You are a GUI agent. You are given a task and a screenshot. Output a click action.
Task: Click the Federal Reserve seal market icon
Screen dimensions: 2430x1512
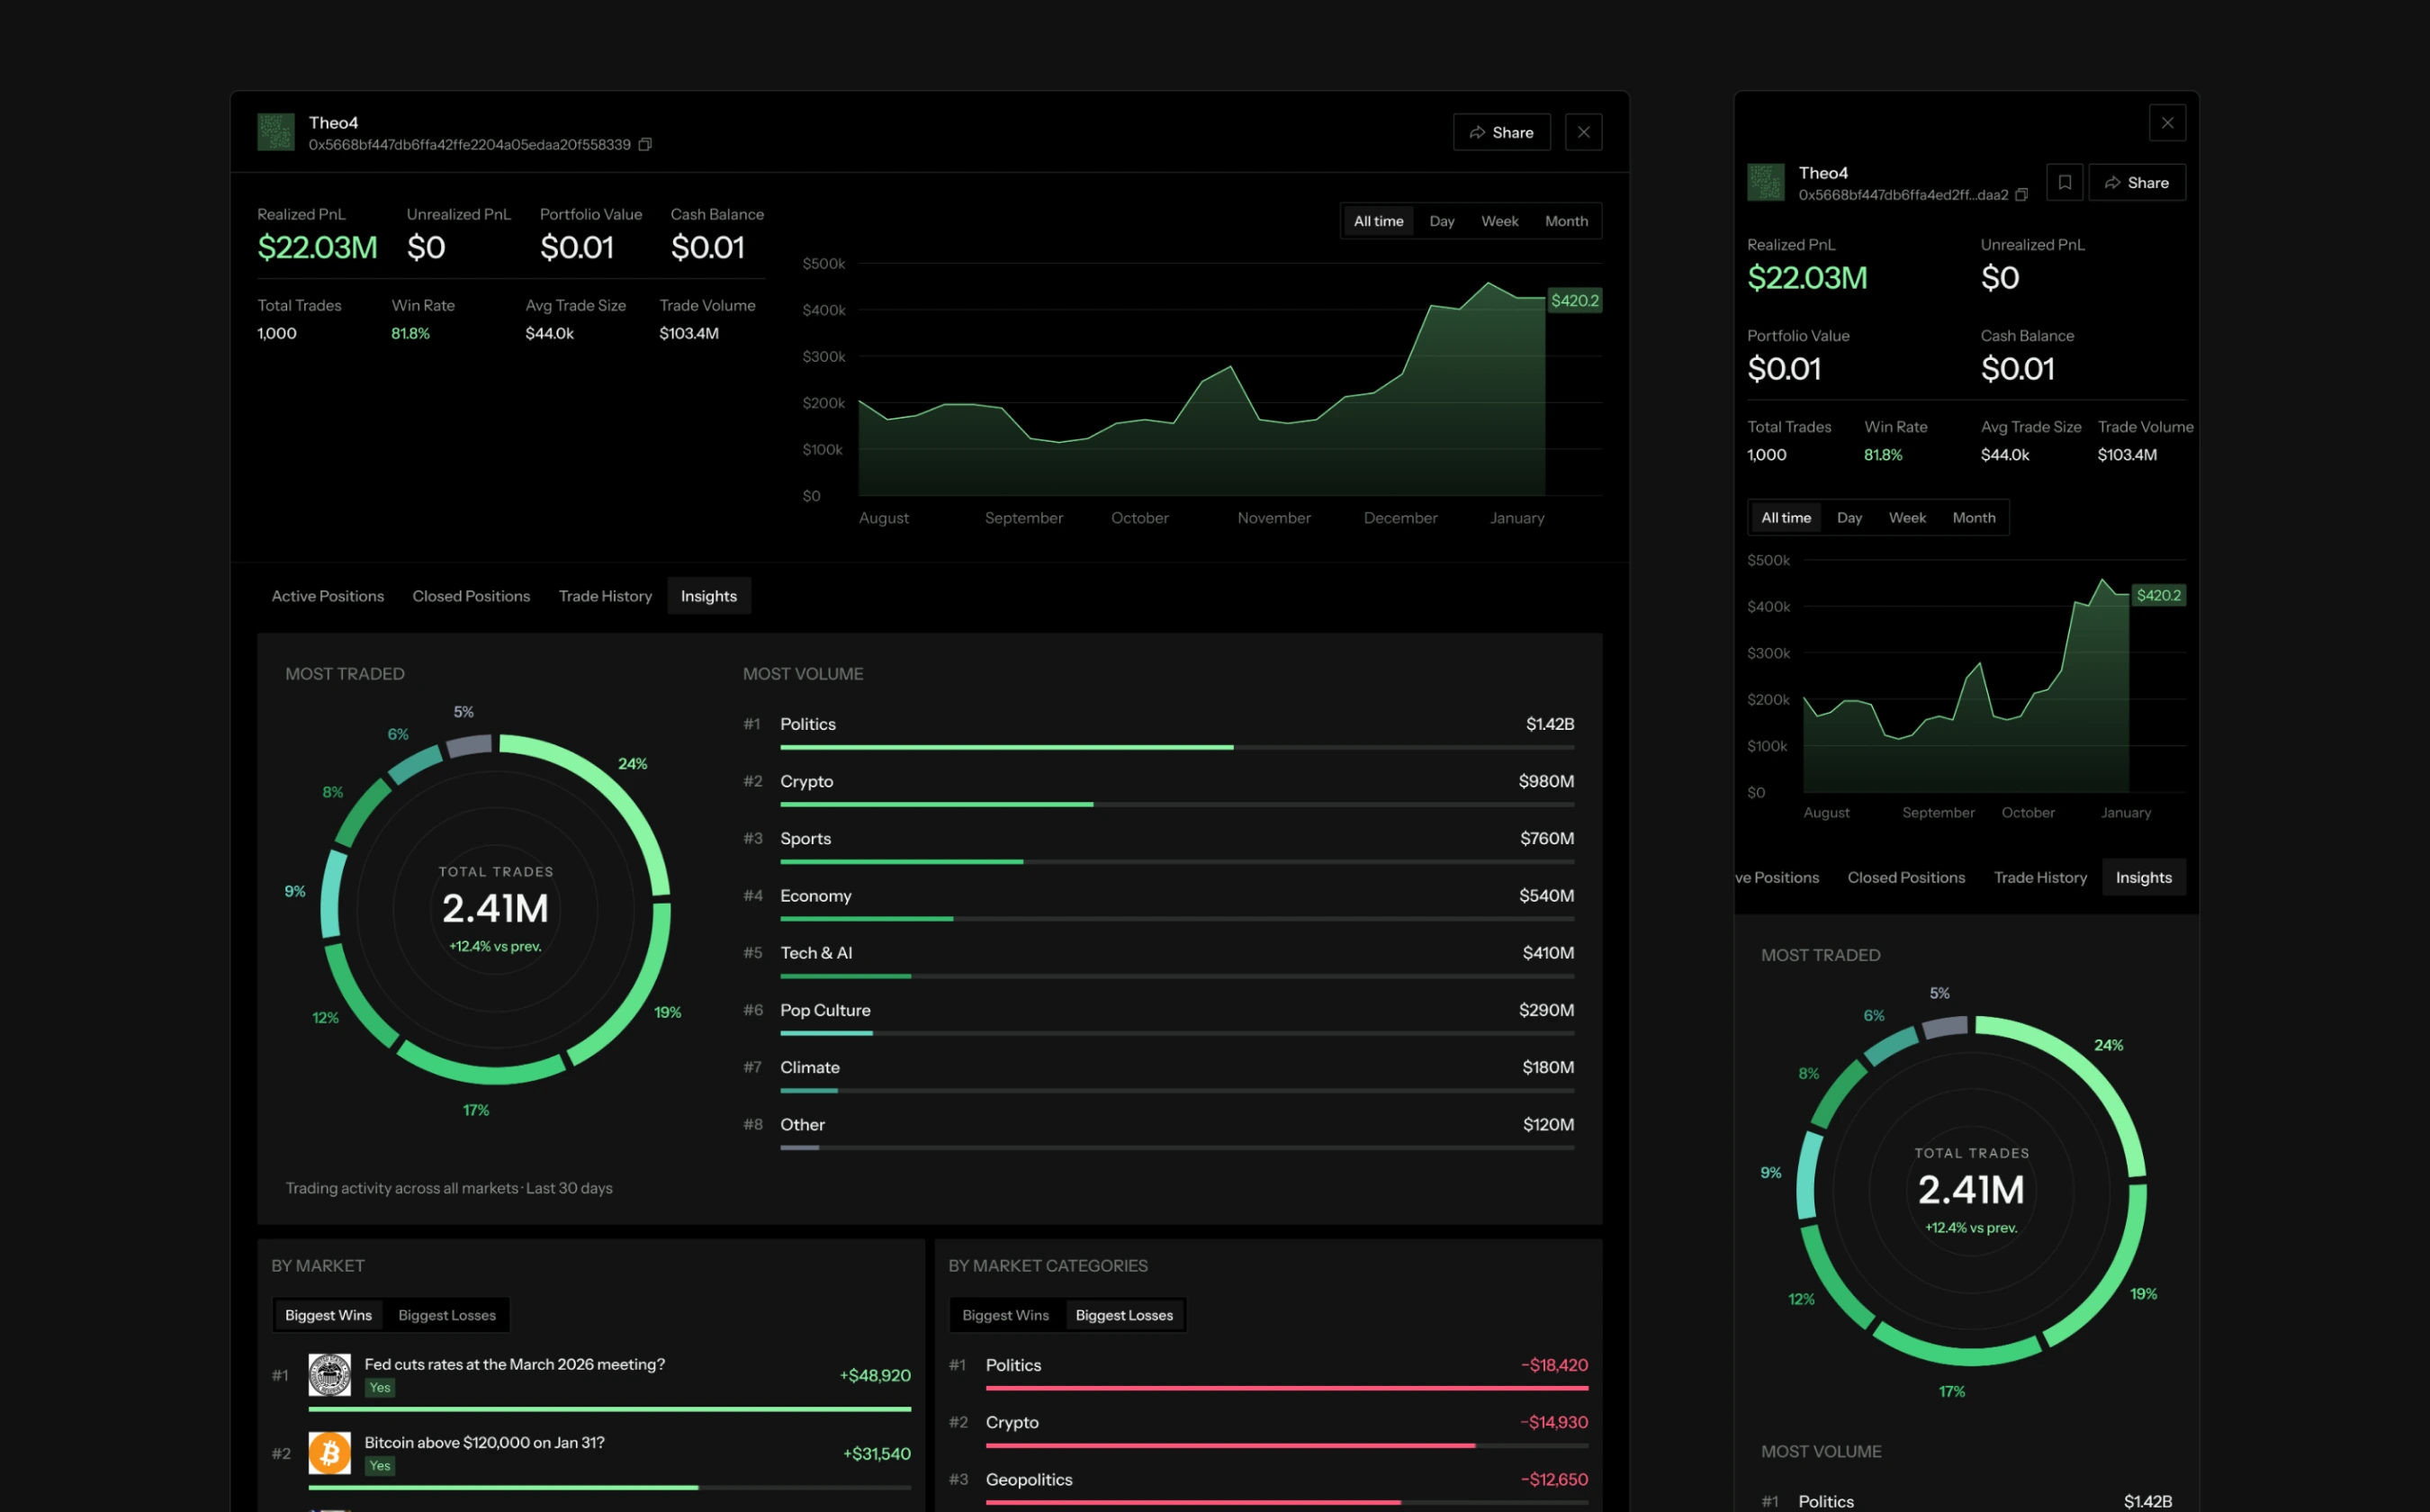point(329,1375)
